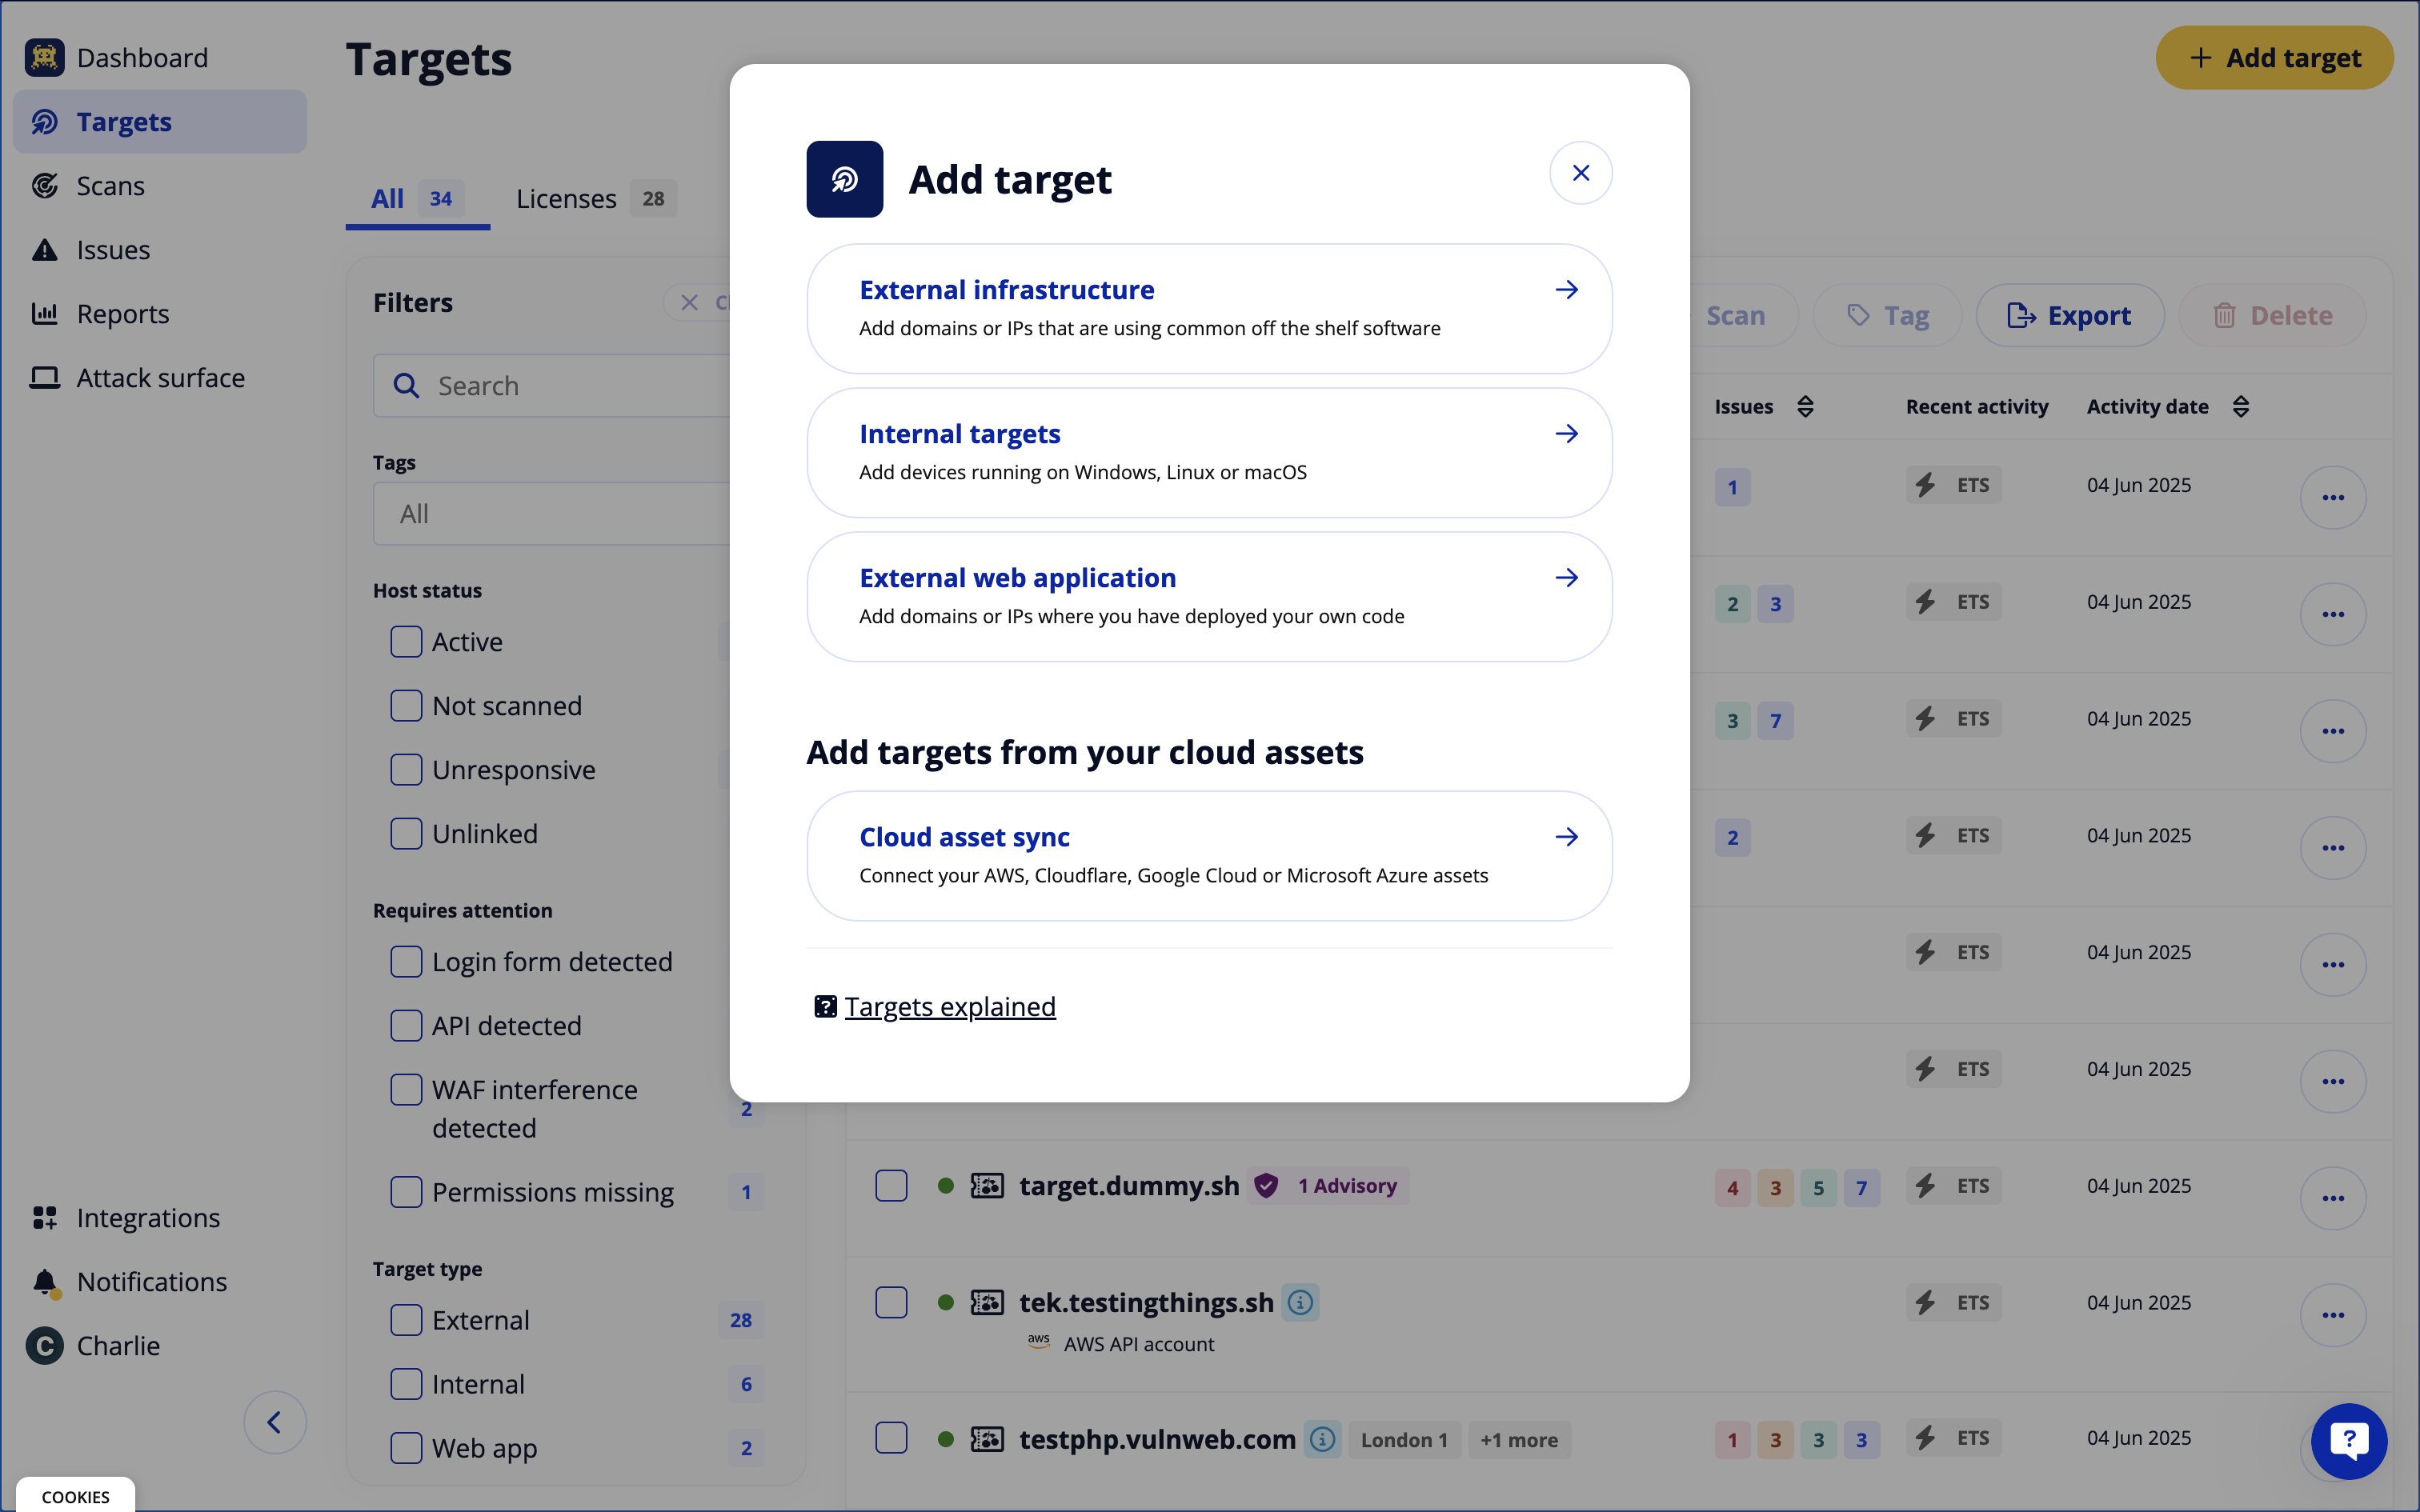
Task: Open Scans from the sidebar
Action: click(110, 186)
